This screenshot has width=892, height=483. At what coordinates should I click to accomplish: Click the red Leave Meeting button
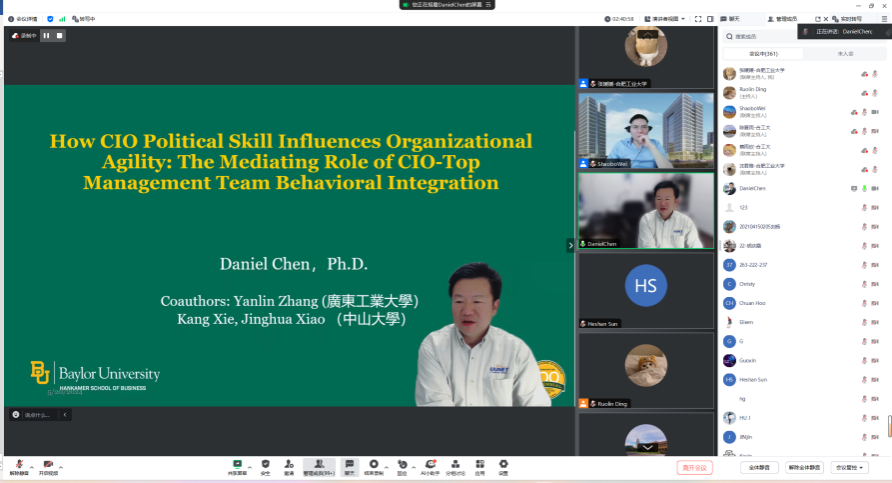pyautogui.click(x=694, y=467)
